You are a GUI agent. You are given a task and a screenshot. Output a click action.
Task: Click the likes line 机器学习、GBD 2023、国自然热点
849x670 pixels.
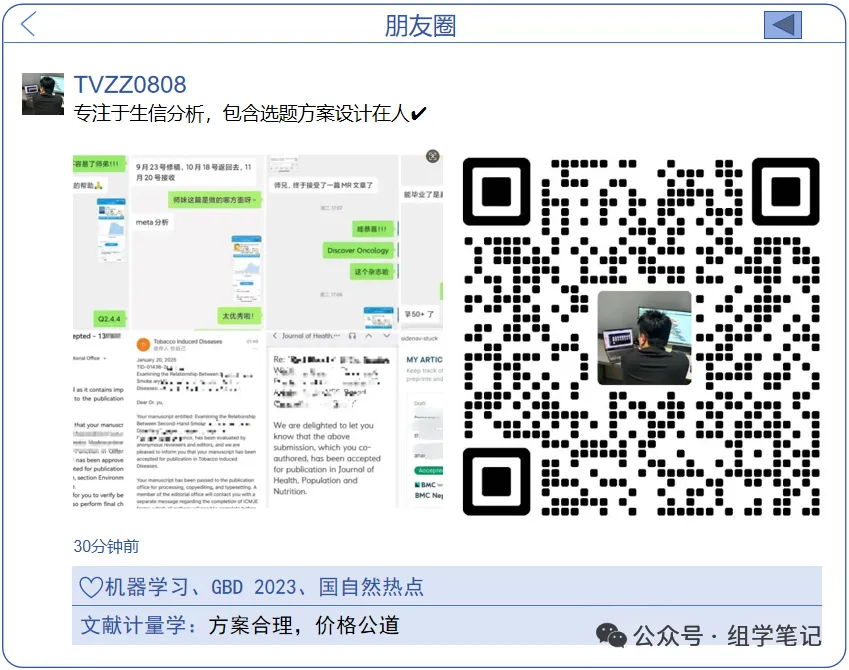[x=264, y=587]
